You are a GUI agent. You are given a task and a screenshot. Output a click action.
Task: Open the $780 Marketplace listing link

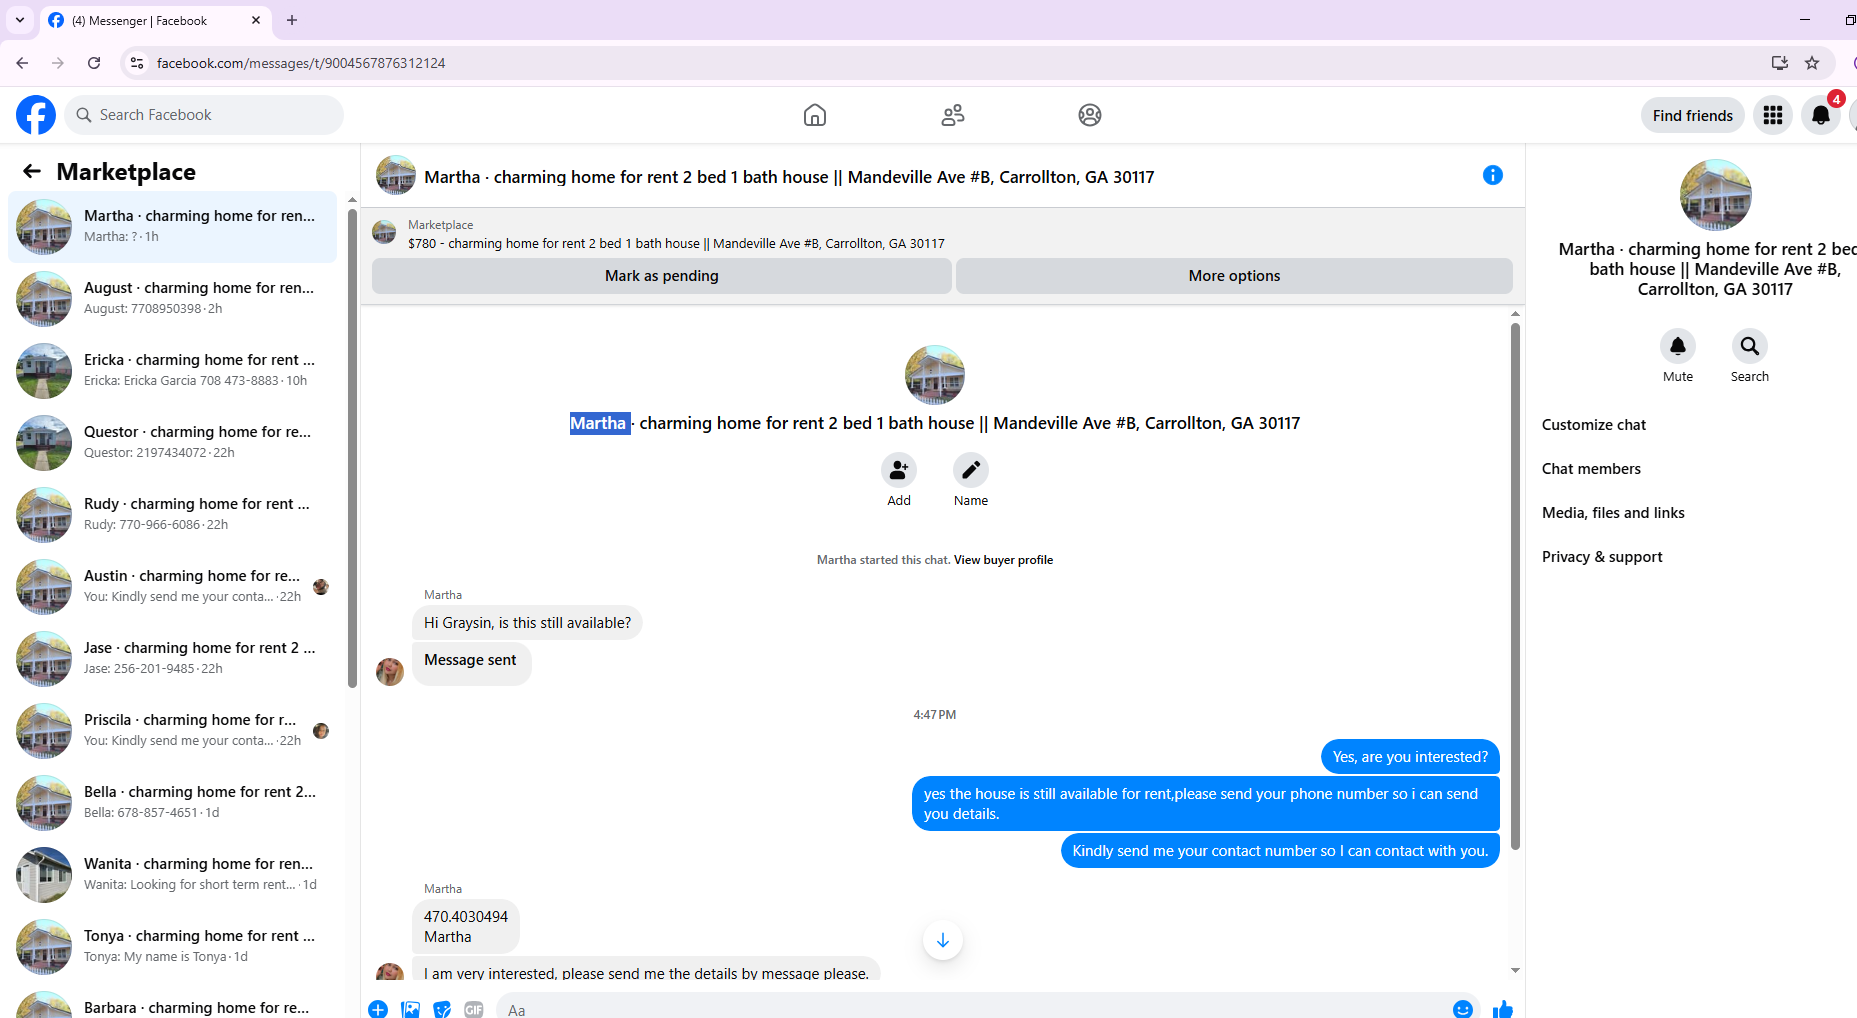[x=676, y=243]
